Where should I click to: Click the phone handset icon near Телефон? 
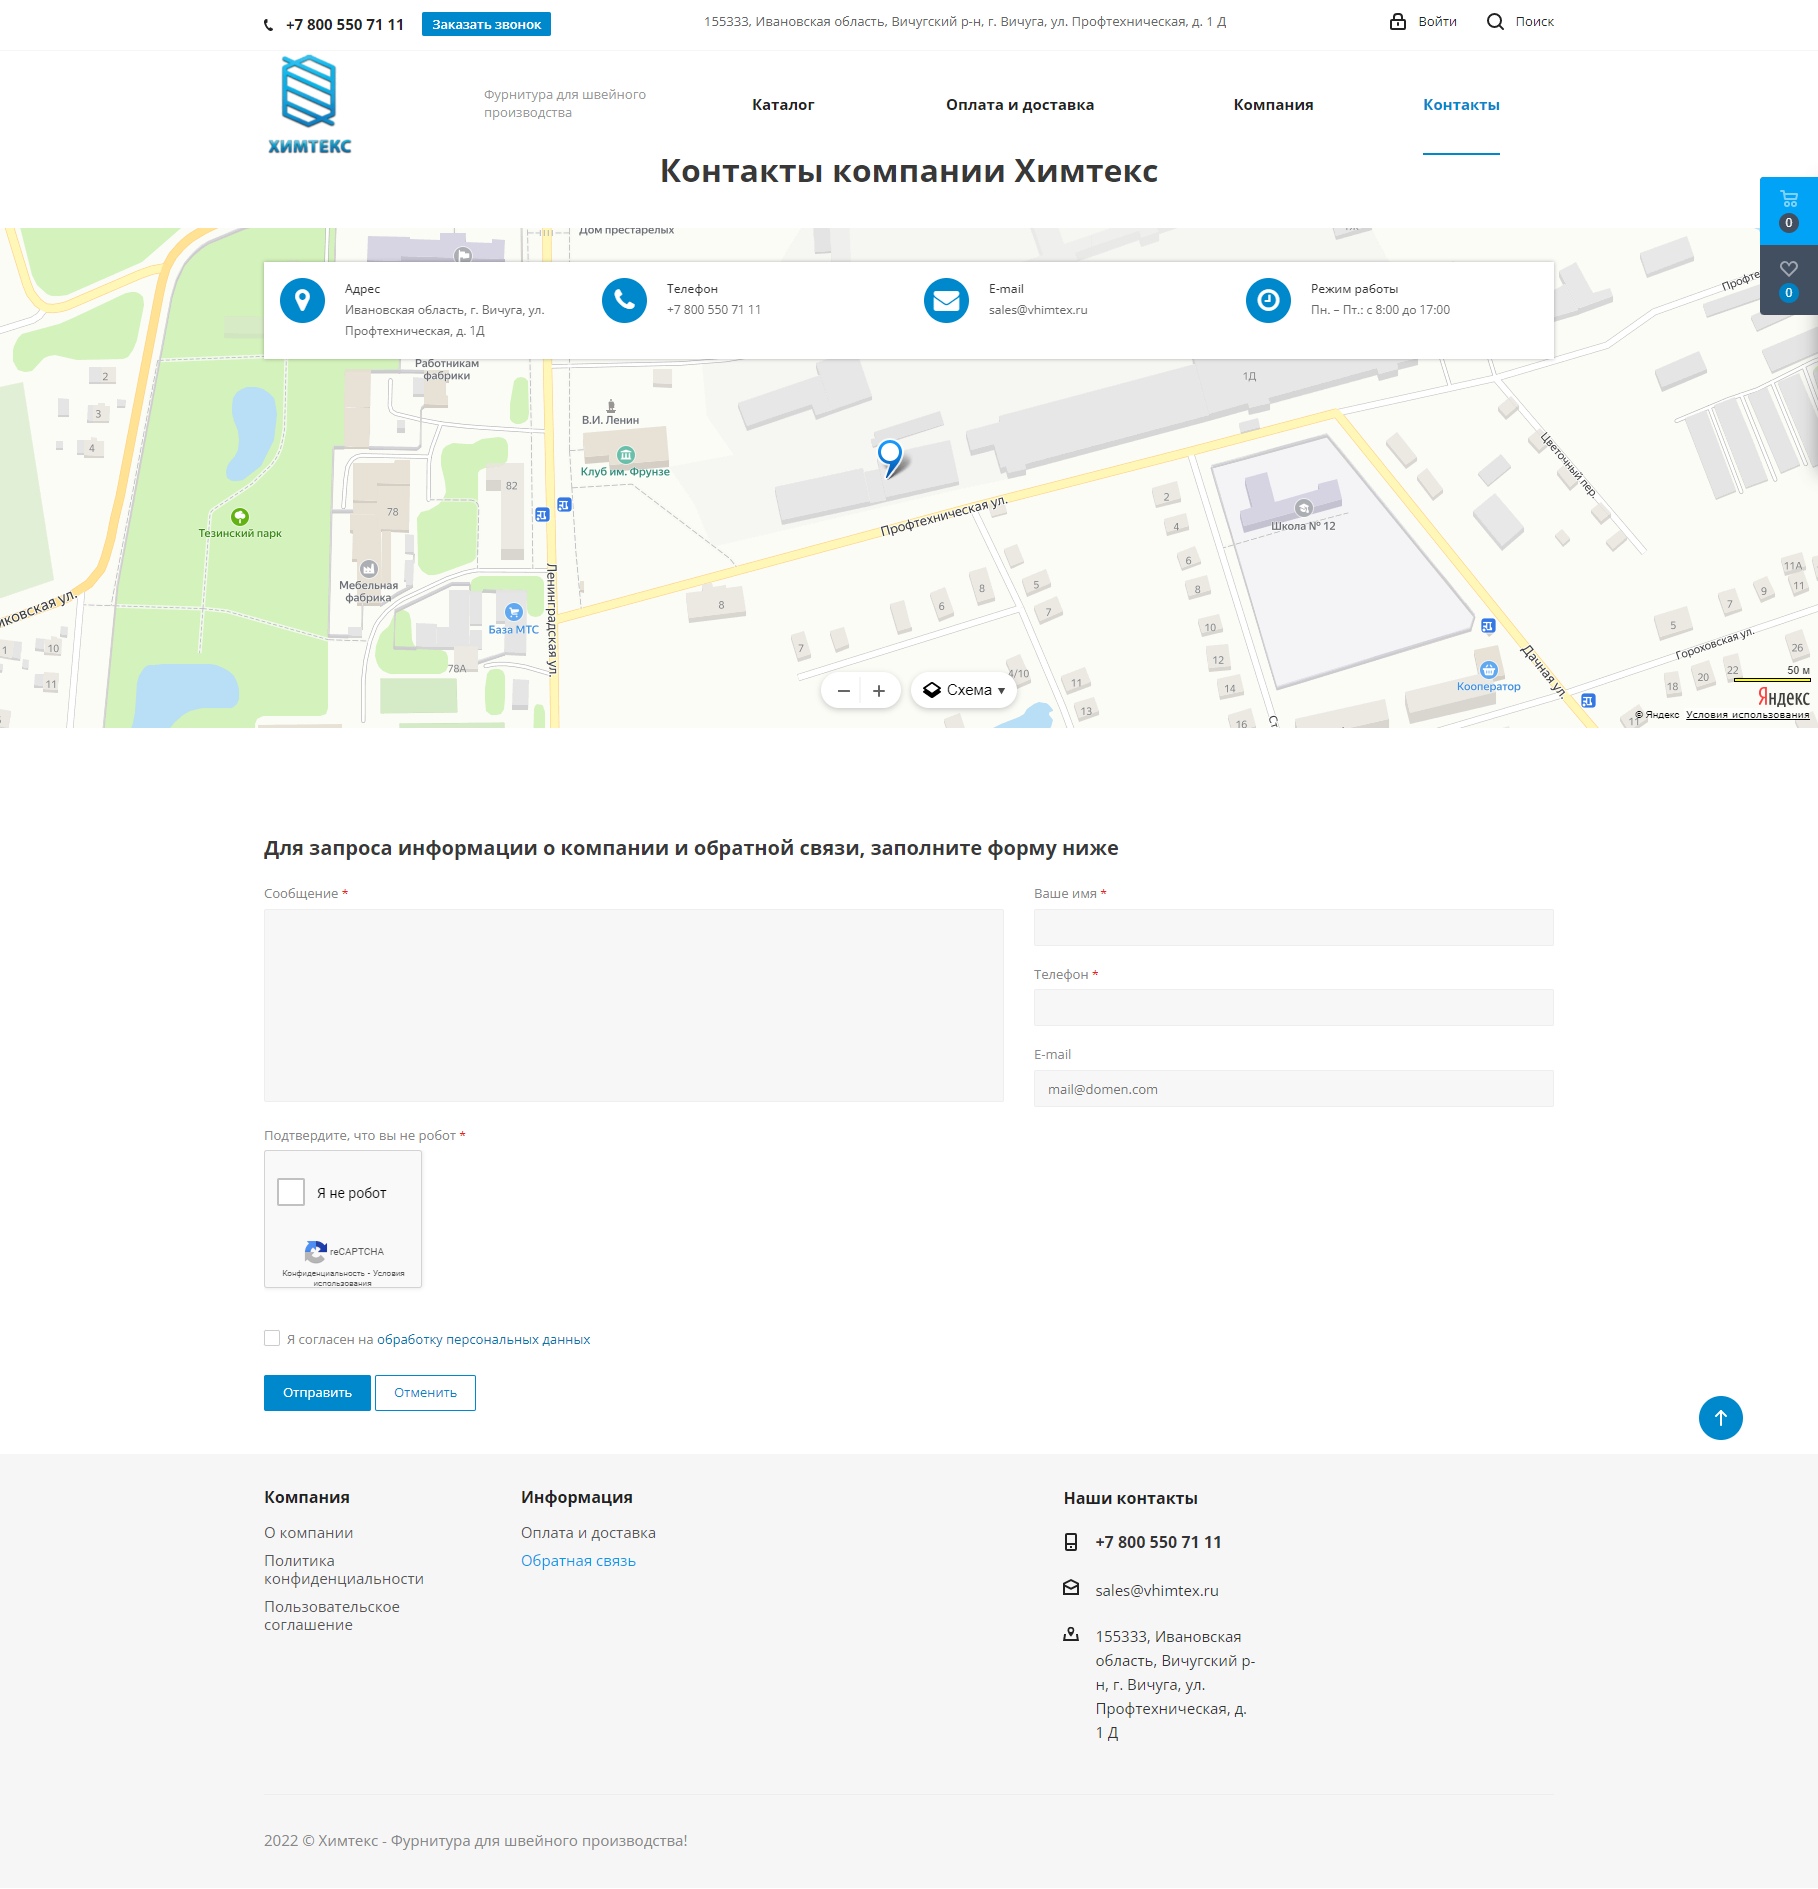coord(624,300)
